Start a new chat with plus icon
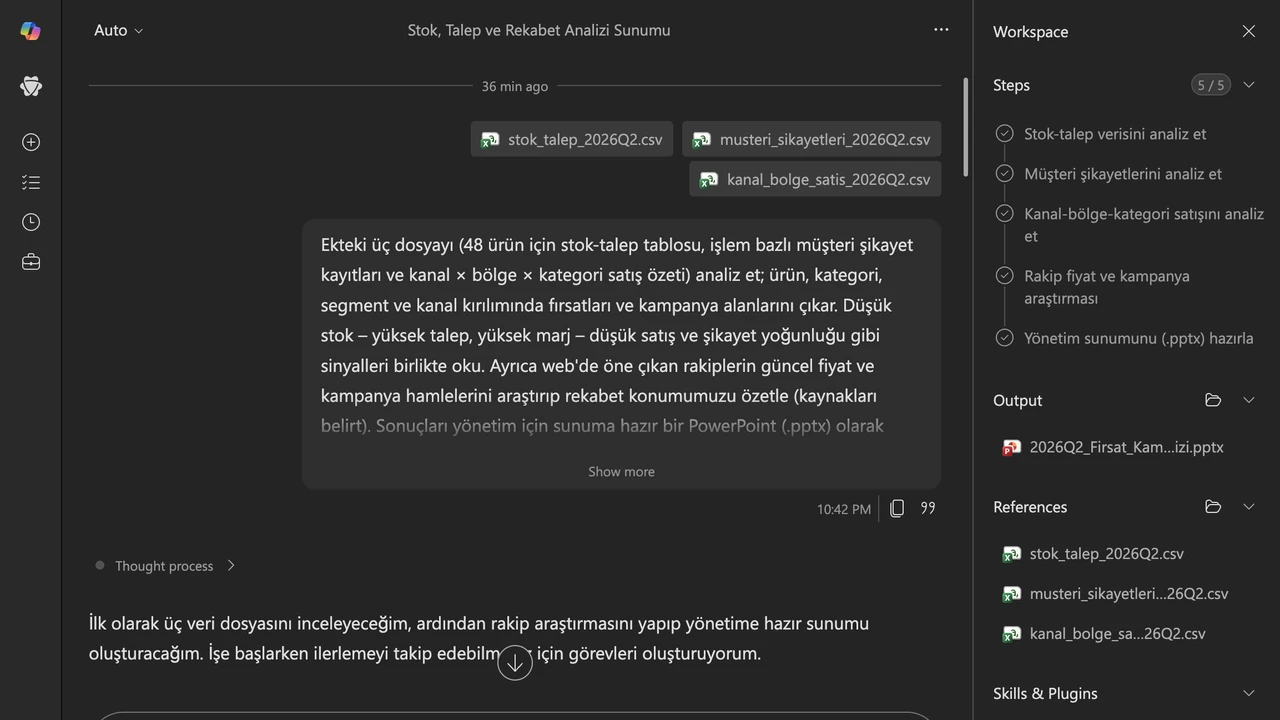Screen dimensions: 1280x720 point(31,142)
